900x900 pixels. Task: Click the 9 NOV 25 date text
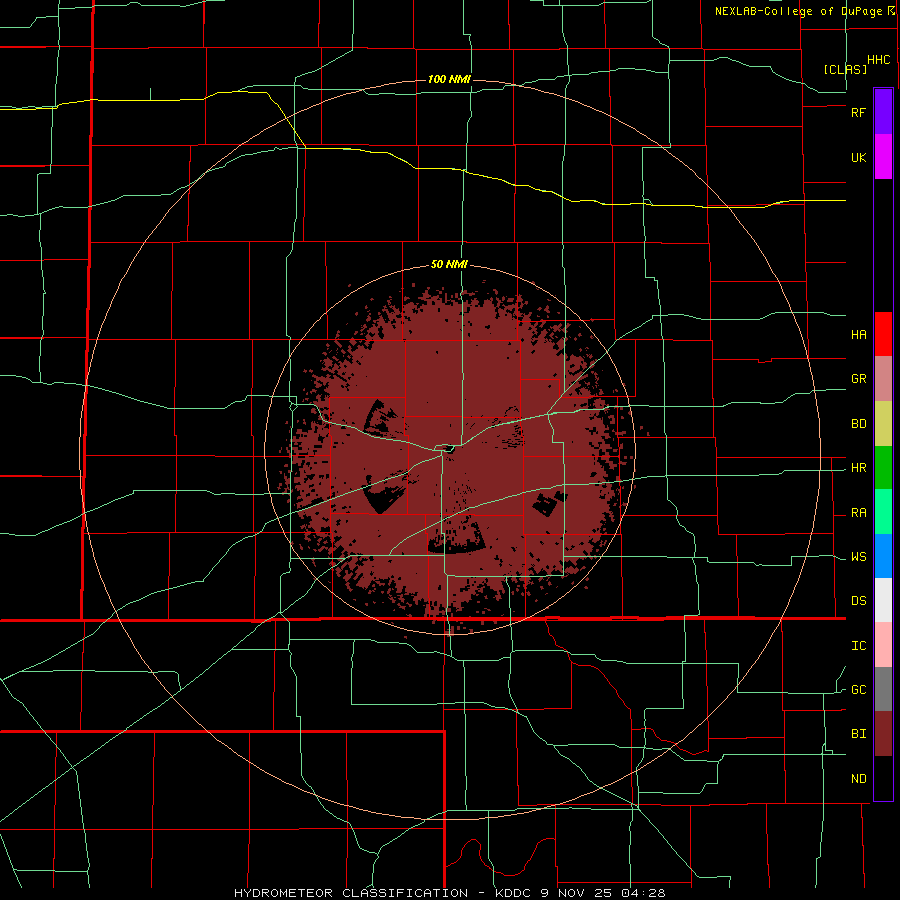pos(579,893)
